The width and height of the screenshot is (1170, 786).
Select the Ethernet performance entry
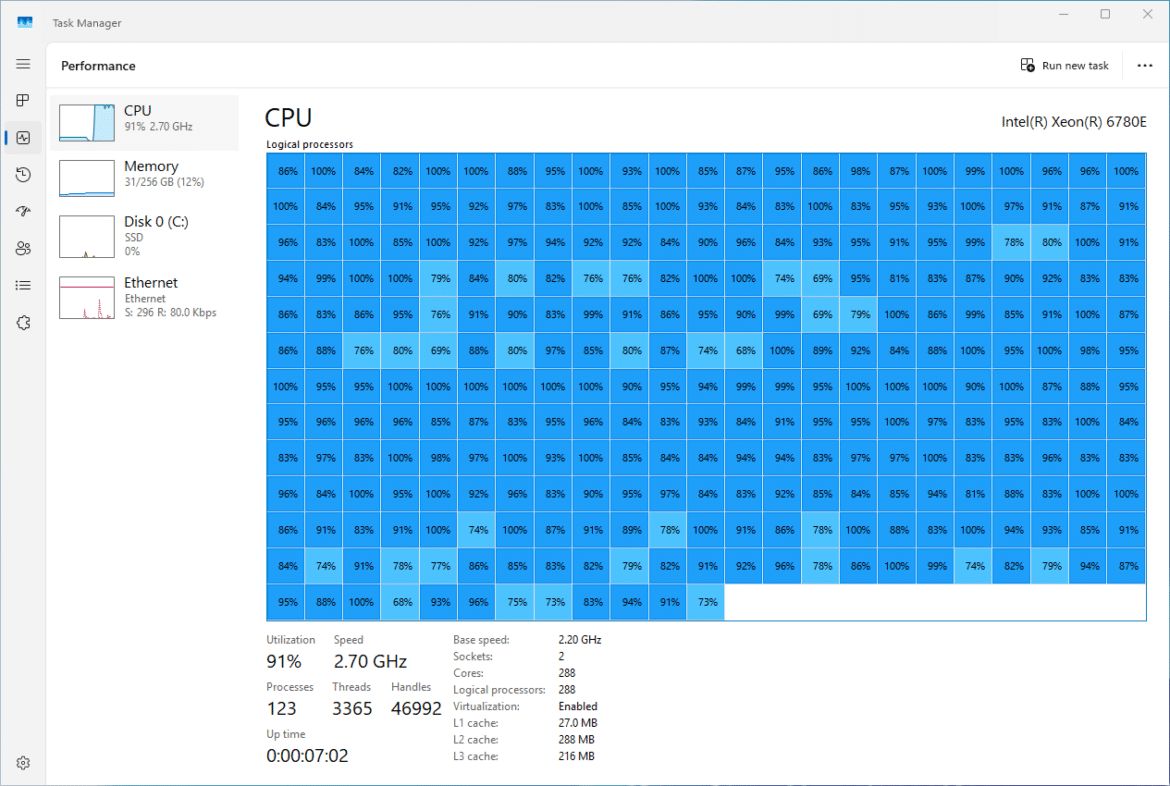[145, 297]
